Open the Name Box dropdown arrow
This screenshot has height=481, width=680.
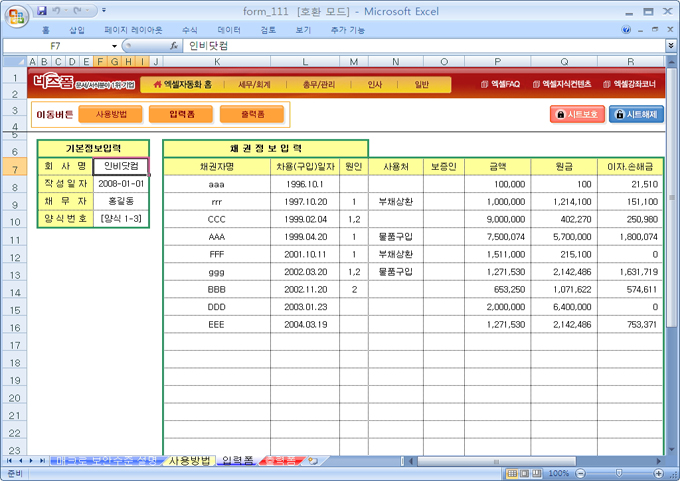115,46
